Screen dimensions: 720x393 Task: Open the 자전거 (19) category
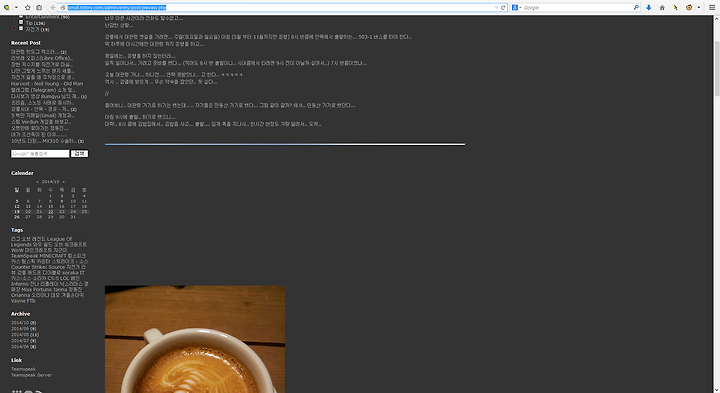point(37,29)
